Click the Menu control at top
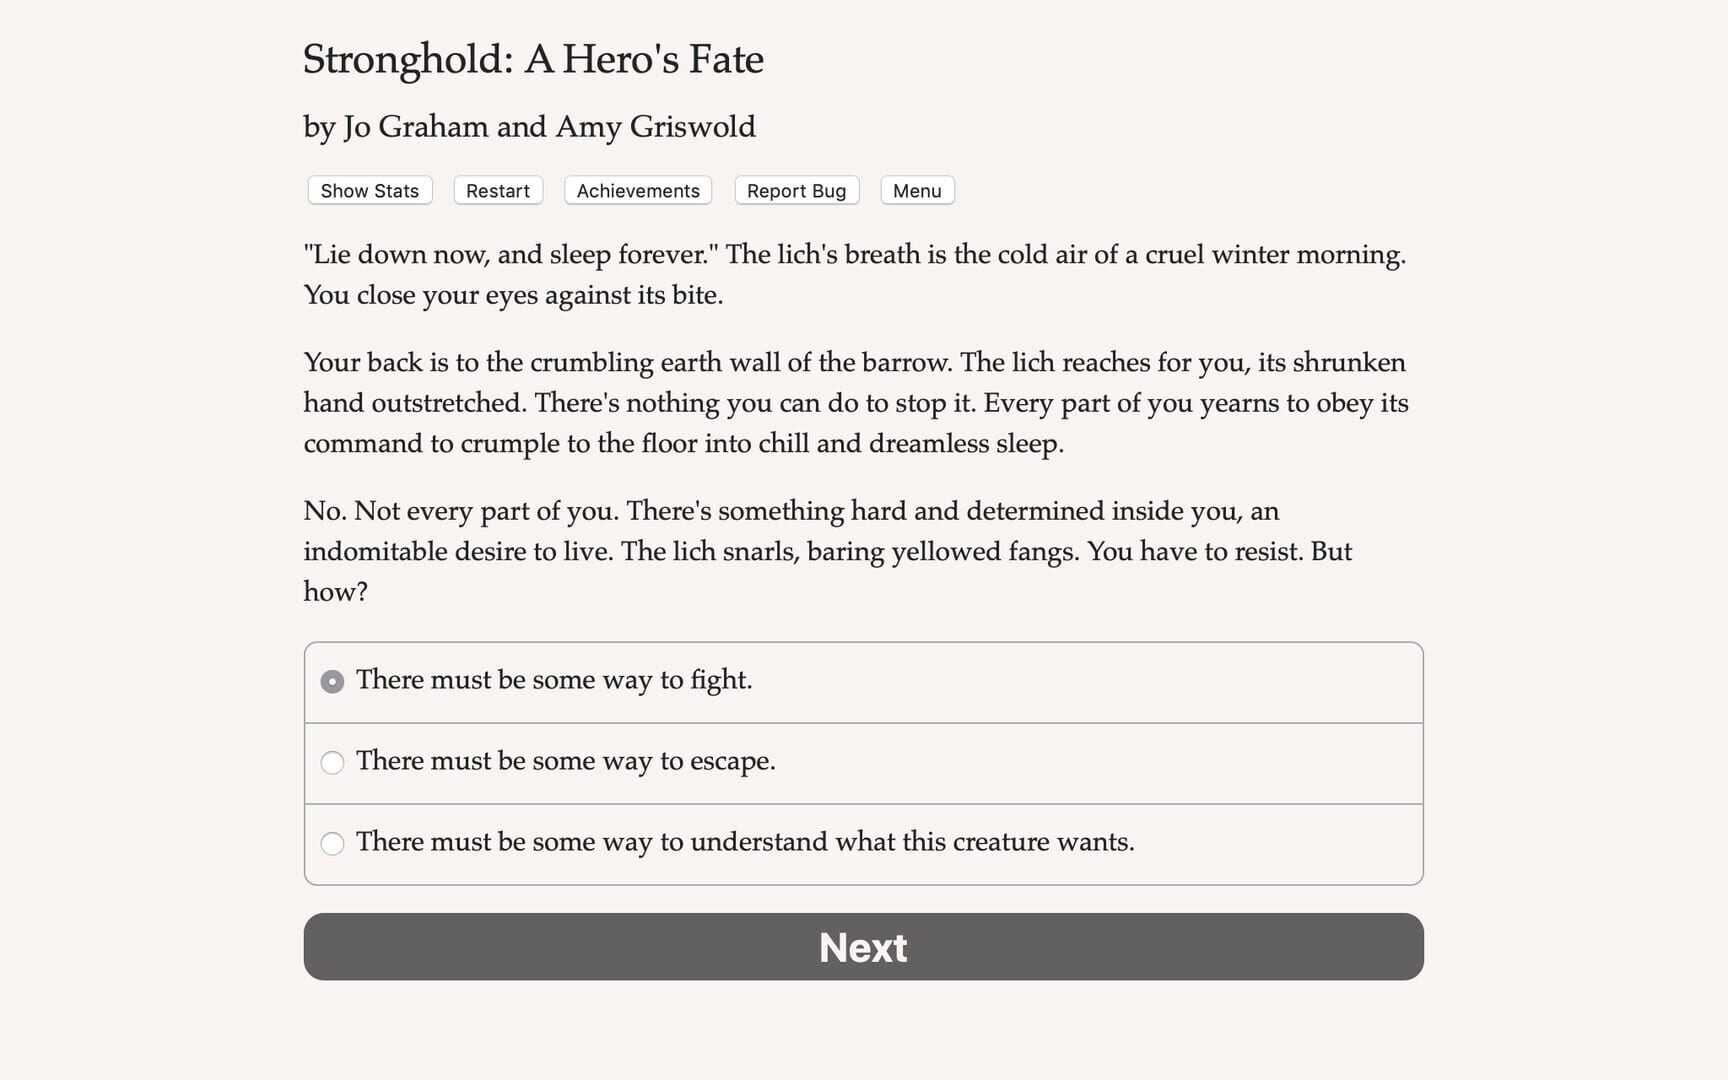This screenshot has height=1080, width=1728. pos(916,190)
